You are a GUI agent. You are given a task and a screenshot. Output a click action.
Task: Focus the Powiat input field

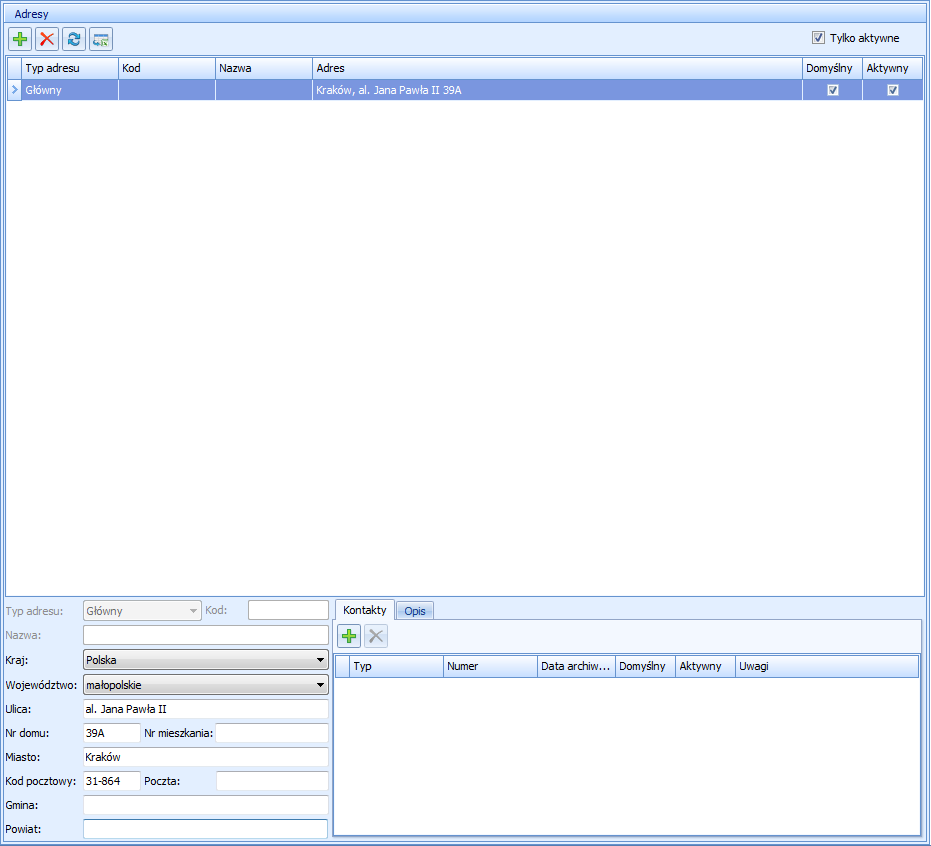[205, 829]
